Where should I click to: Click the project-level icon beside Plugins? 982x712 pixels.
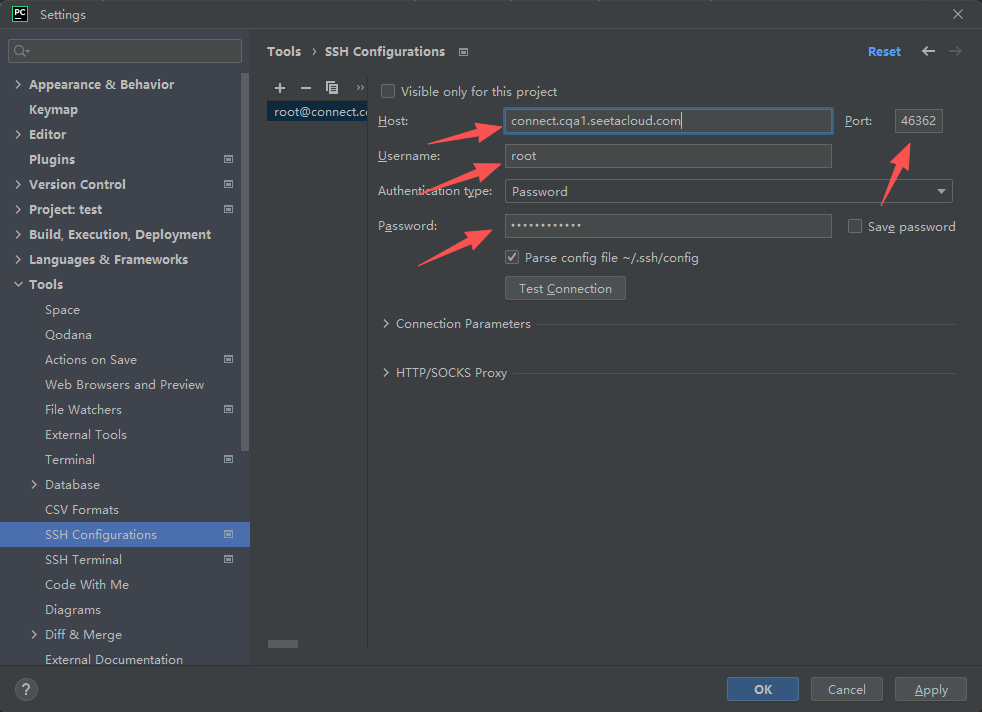[228, 159]
